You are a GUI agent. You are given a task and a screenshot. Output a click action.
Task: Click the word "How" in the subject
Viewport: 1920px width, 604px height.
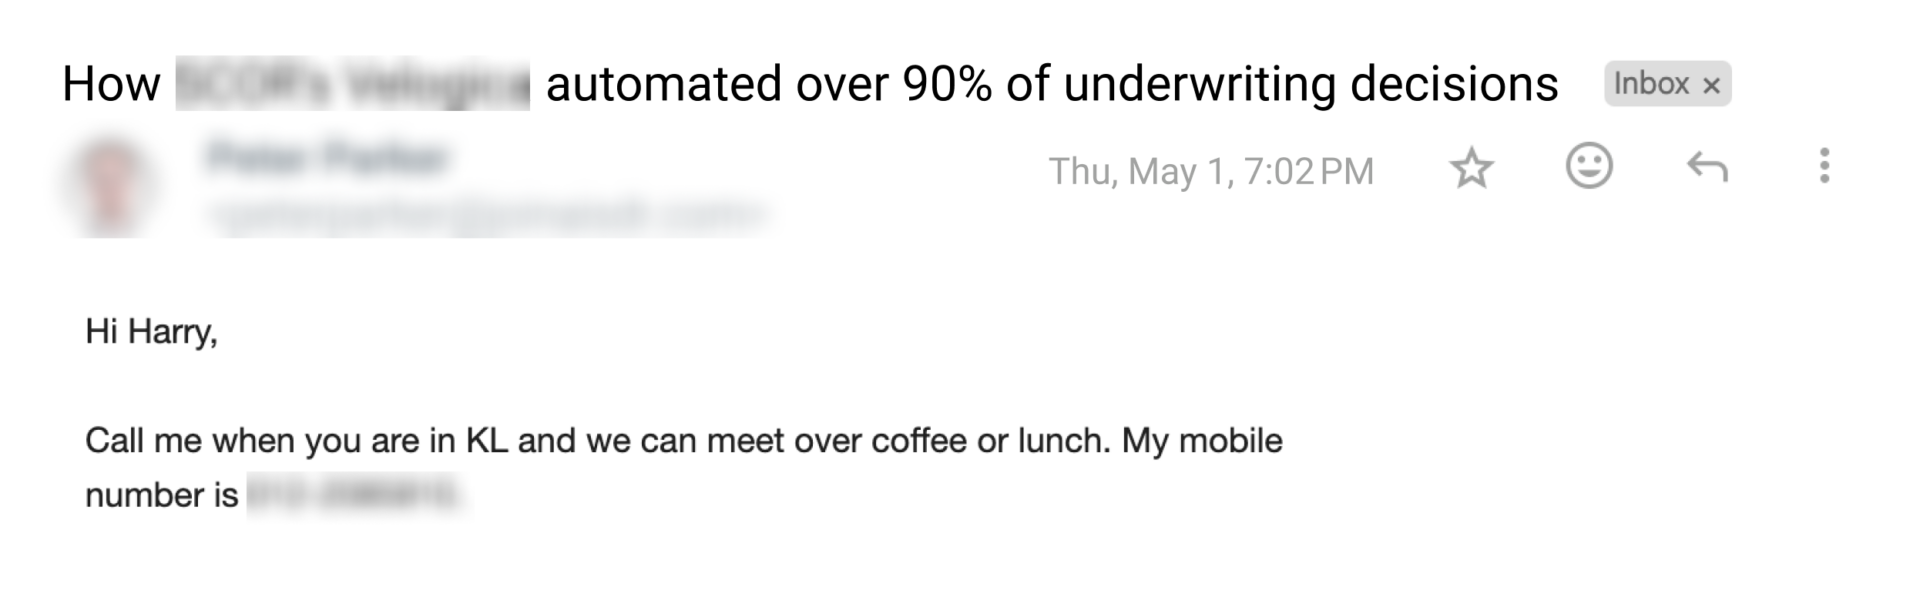(111, 84)
